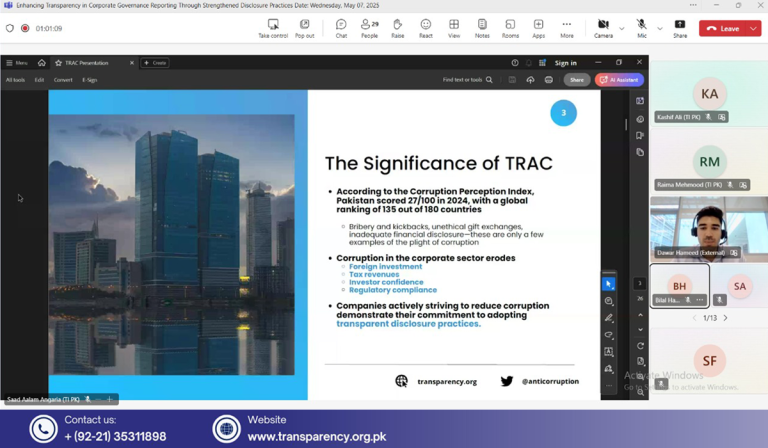Screen dimensions: 768x448
Task: Toggle the Camera on or off
Action: (603, 28)
